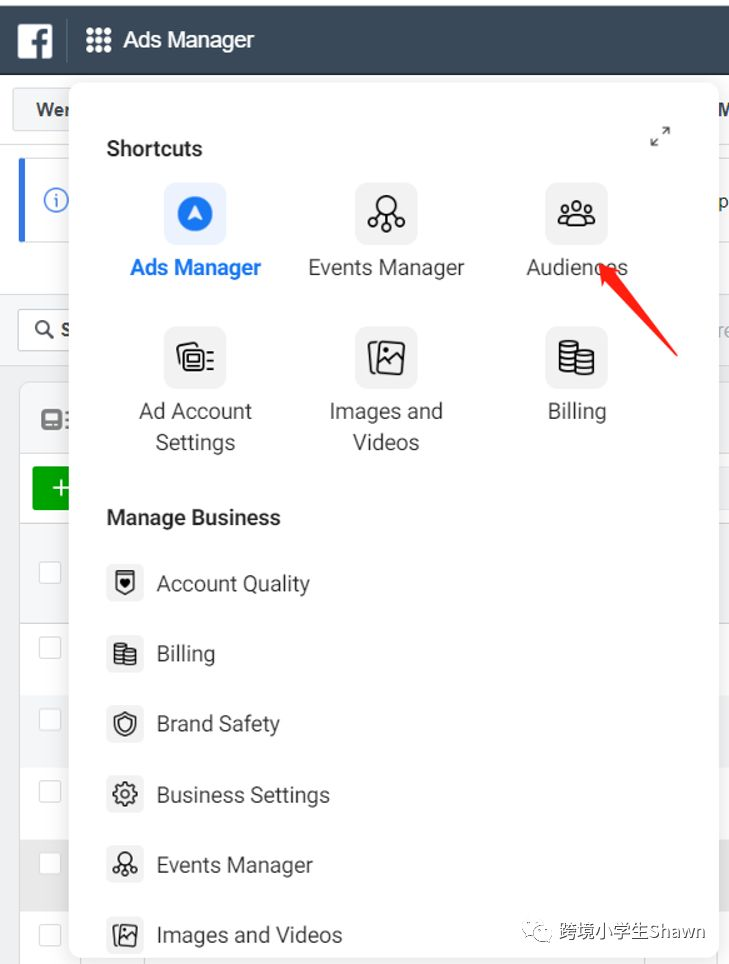
Task: Click the Facebook logo icon
Action: click(x=35, y=41)
